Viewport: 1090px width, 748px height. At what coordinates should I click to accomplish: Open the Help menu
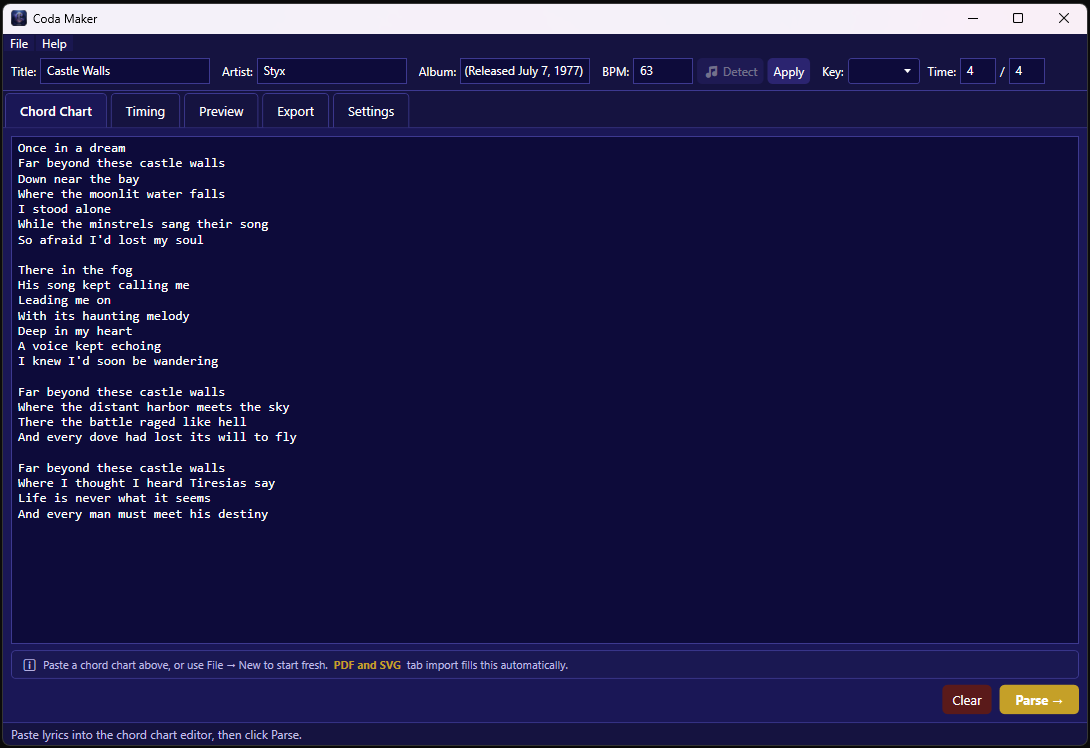(54, 44)
